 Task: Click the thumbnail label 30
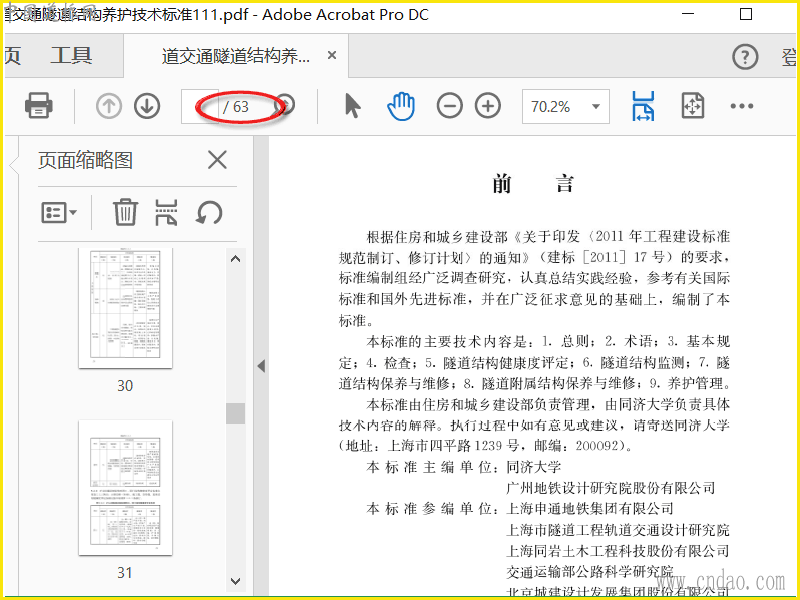125,386
